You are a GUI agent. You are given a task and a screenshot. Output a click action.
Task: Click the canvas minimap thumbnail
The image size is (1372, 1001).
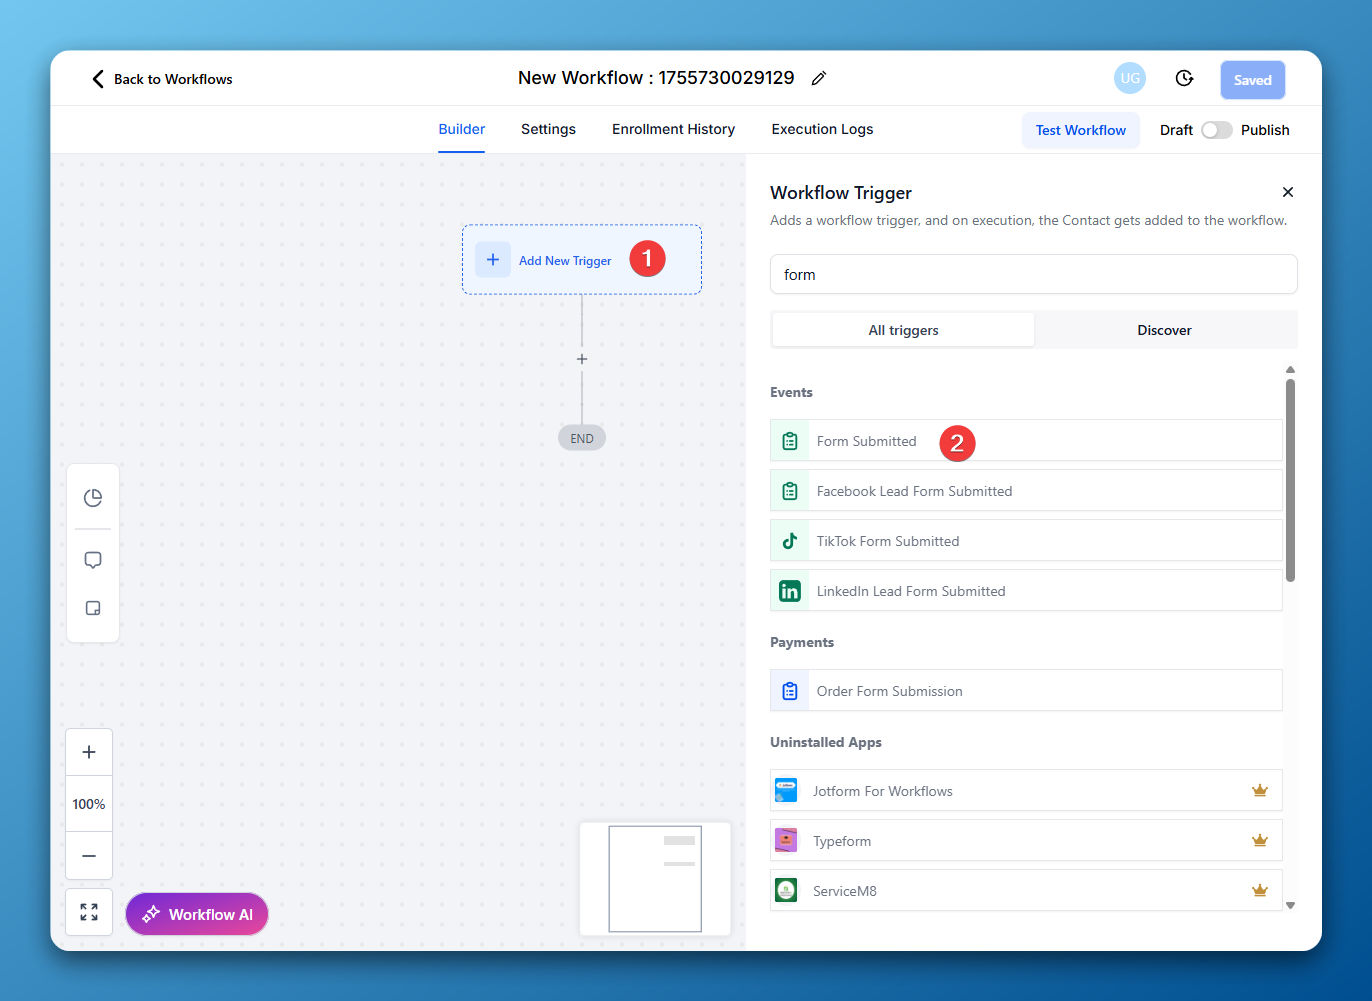coord(655,878)
